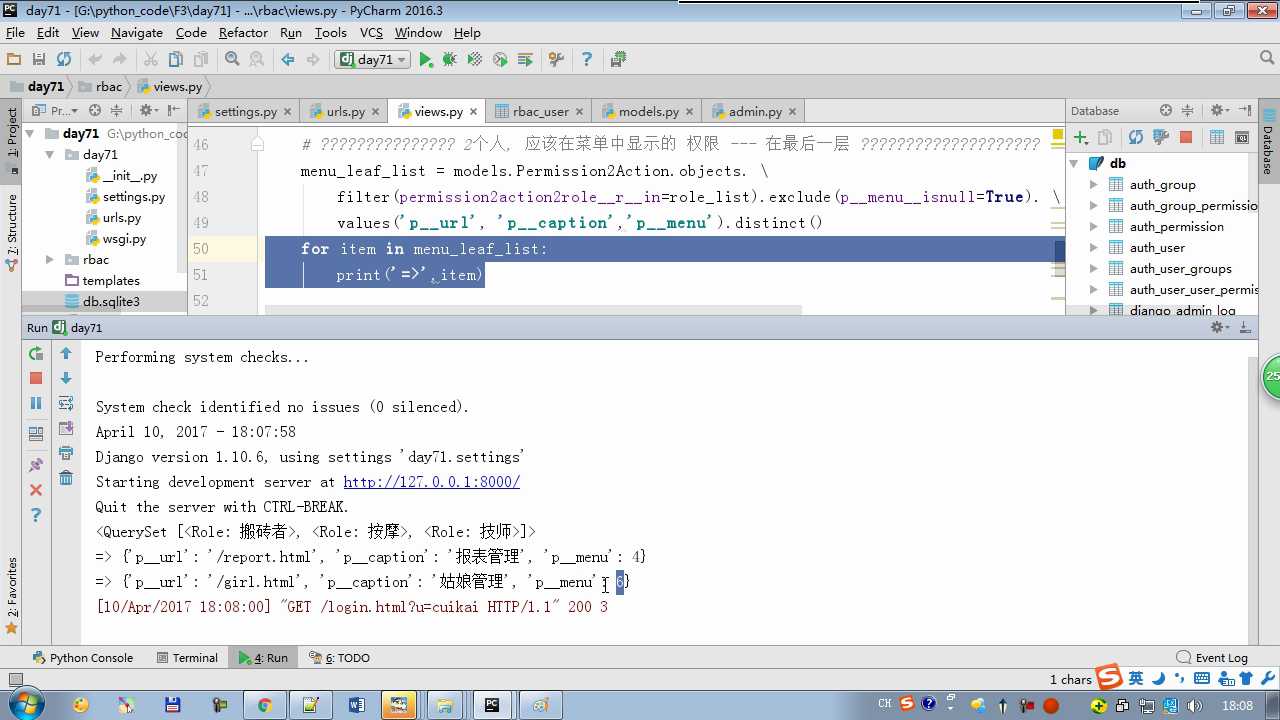Open database table editor icon

click(x=1217, y=137)
